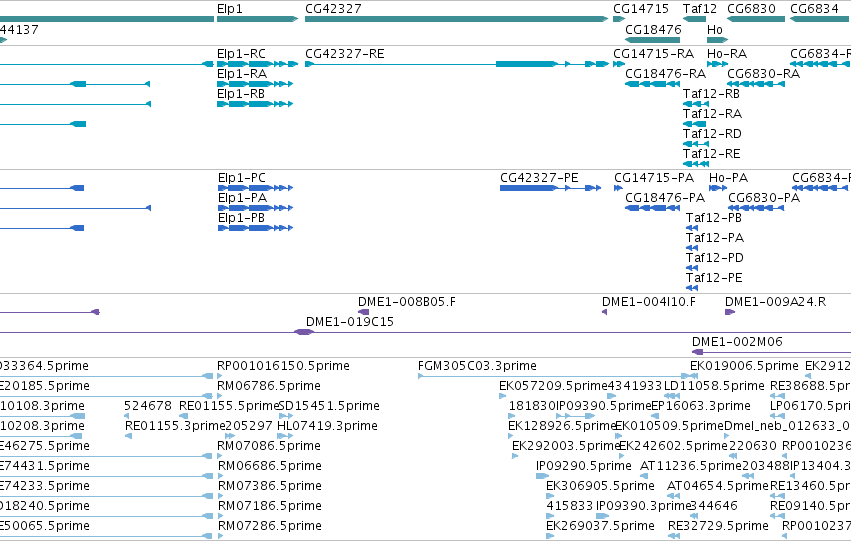Screen dimensions: 851x541
Task: Click the DME1-019C15 purple feature glyph
Action: (304, 332)
